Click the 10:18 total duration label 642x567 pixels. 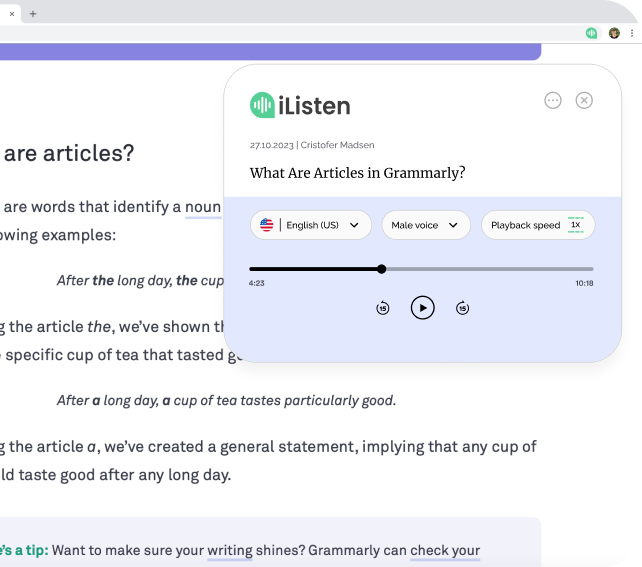point(584,283)
